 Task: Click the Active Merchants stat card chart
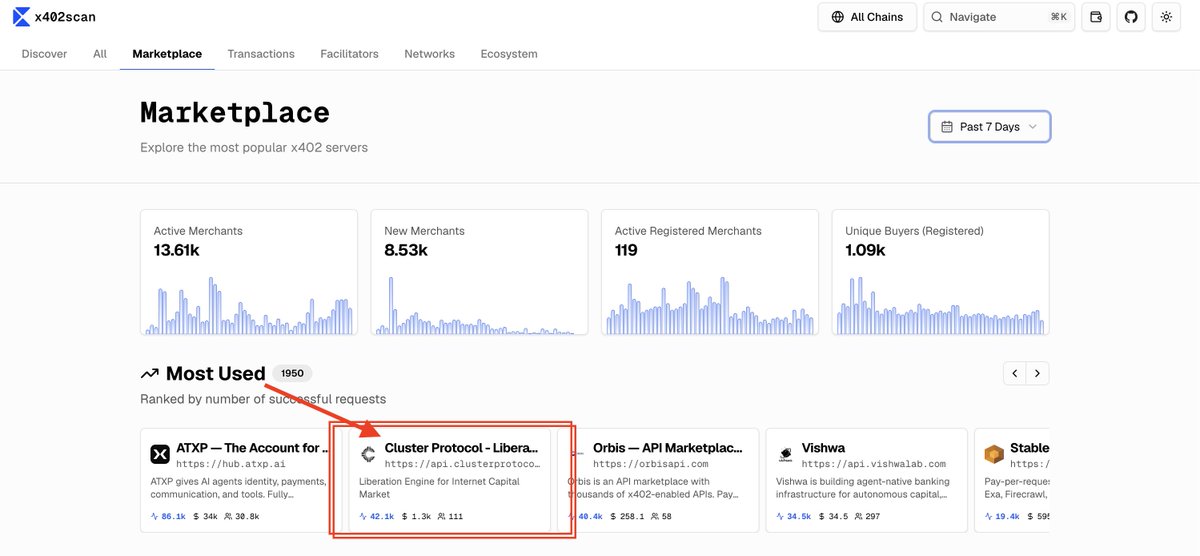tap(249, 304)
